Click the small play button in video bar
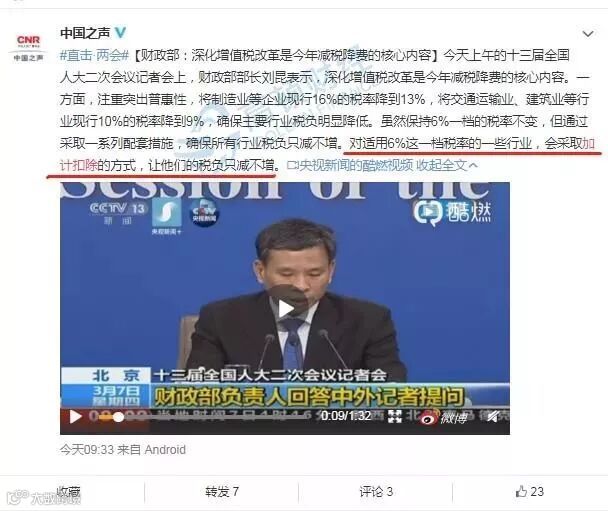The width and height of the screenshot is (608, 511). pos(74,417)
